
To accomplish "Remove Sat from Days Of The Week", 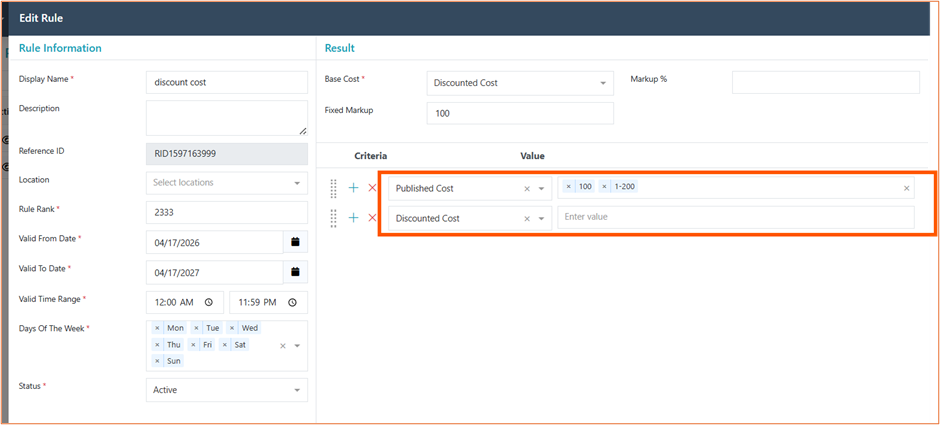I will click(x=224, y=345).
